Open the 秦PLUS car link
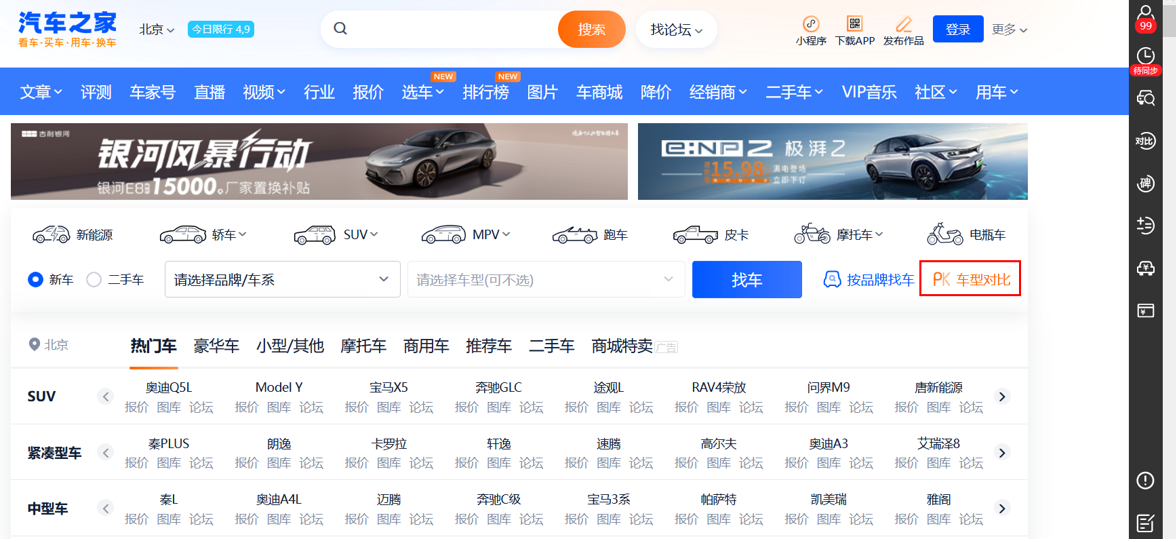1176x542 pixels. pos(169,443)
